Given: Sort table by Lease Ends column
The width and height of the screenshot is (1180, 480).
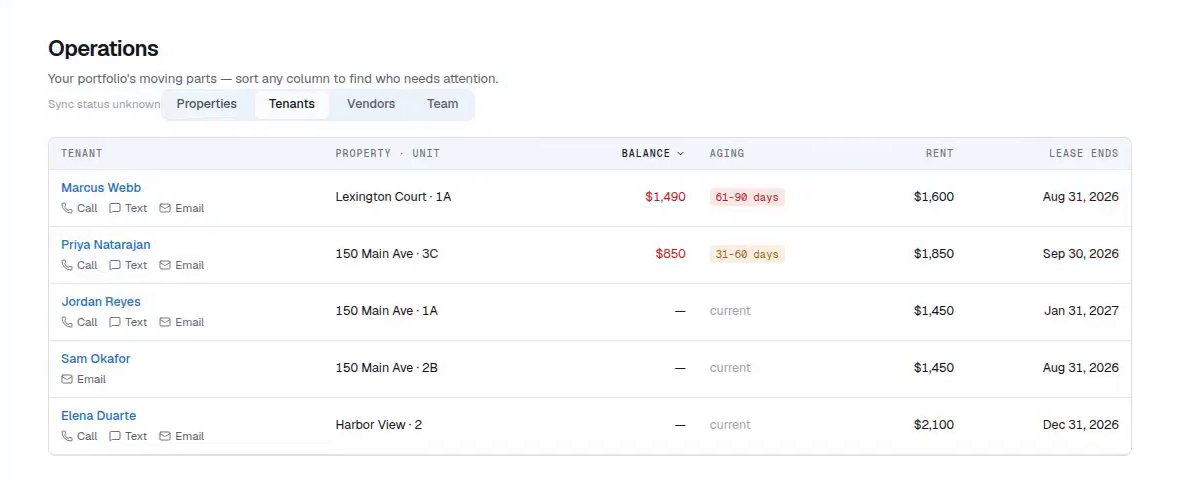Looking at the screenshot, I should [1084, 153].
